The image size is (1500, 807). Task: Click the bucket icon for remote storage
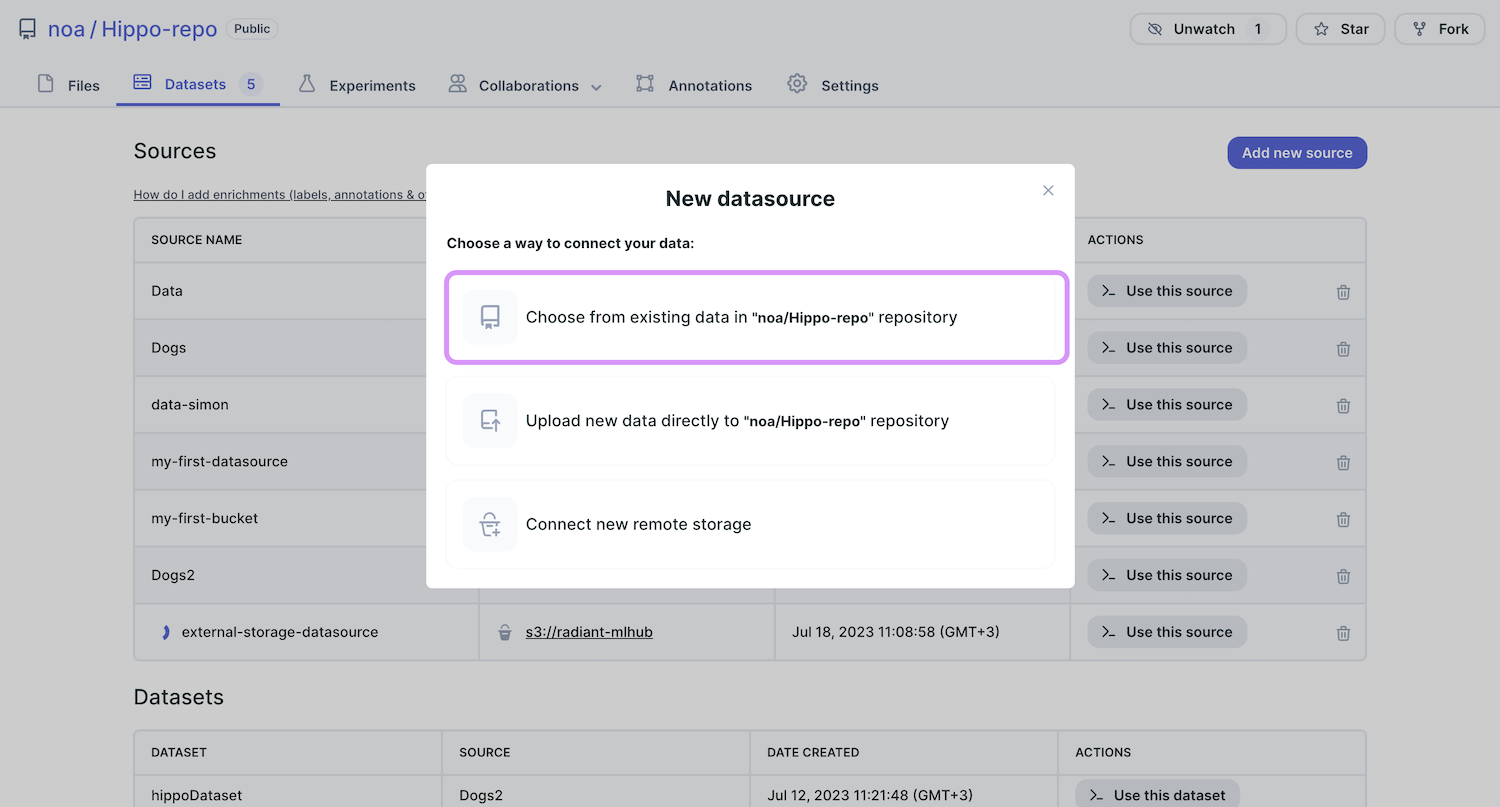pos(490,524)
